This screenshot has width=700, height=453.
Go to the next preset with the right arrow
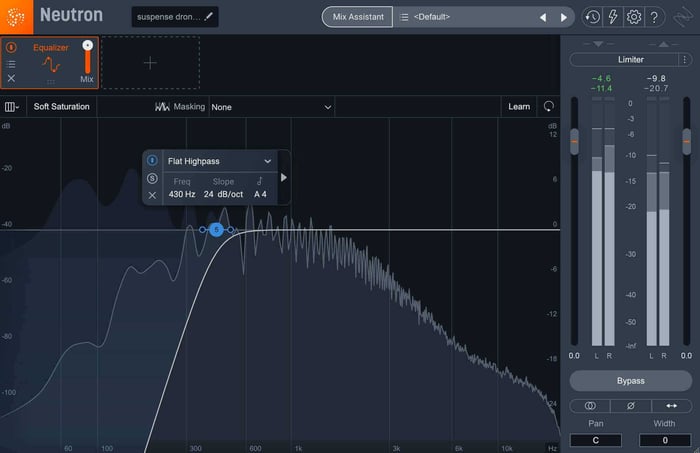[563, 17]
